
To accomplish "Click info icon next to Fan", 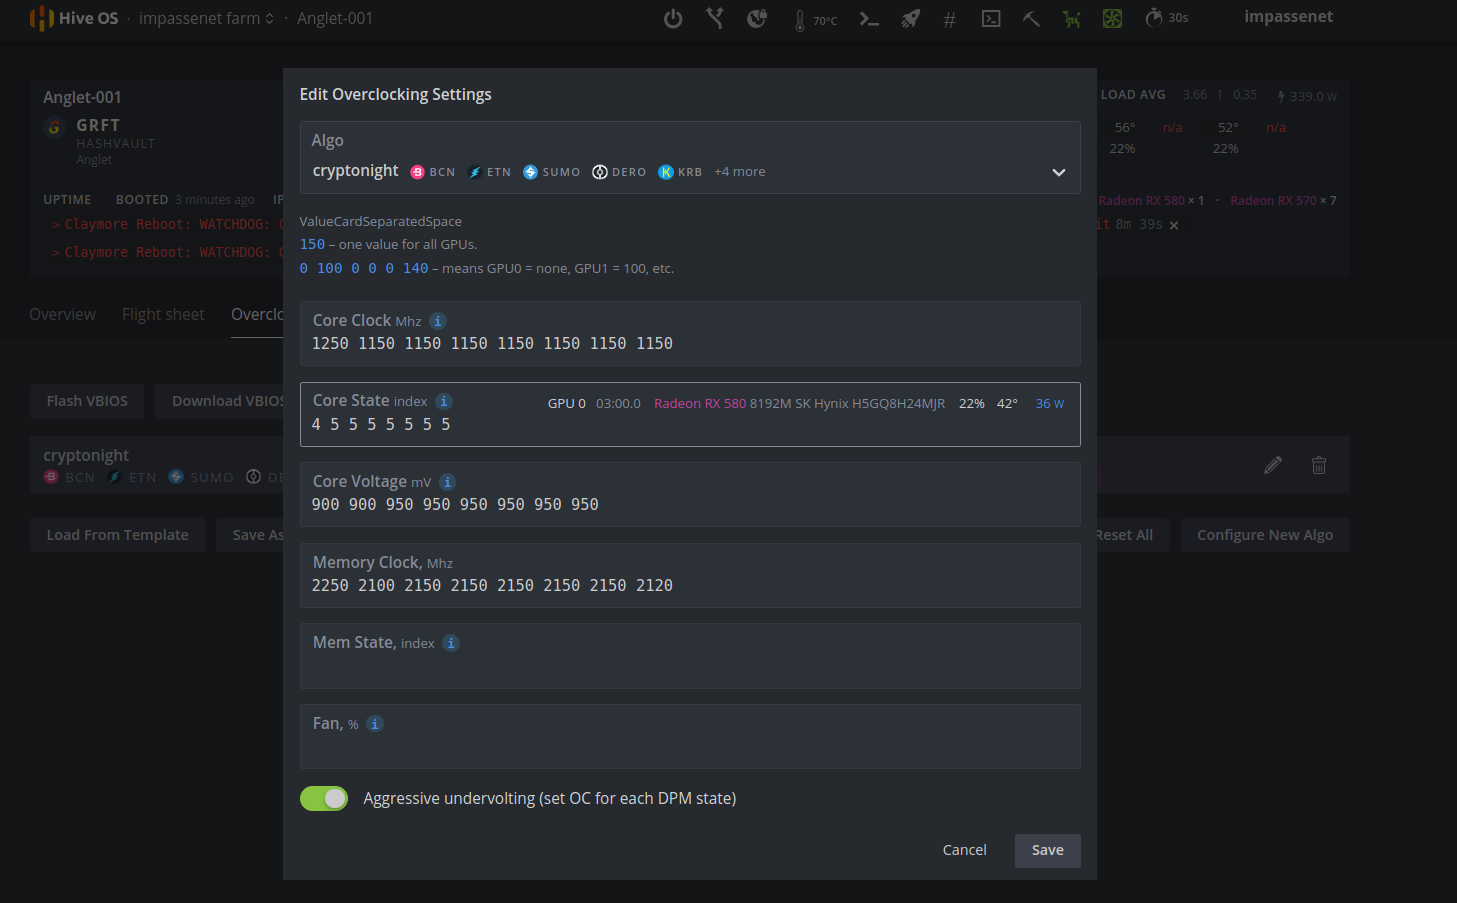I will click(375, 724).
